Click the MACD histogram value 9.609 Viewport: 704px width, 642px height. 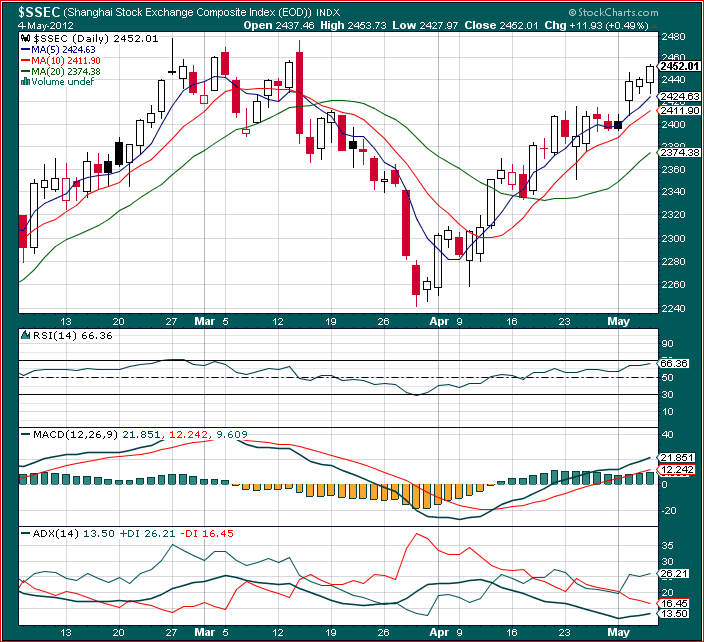(232, 434)
